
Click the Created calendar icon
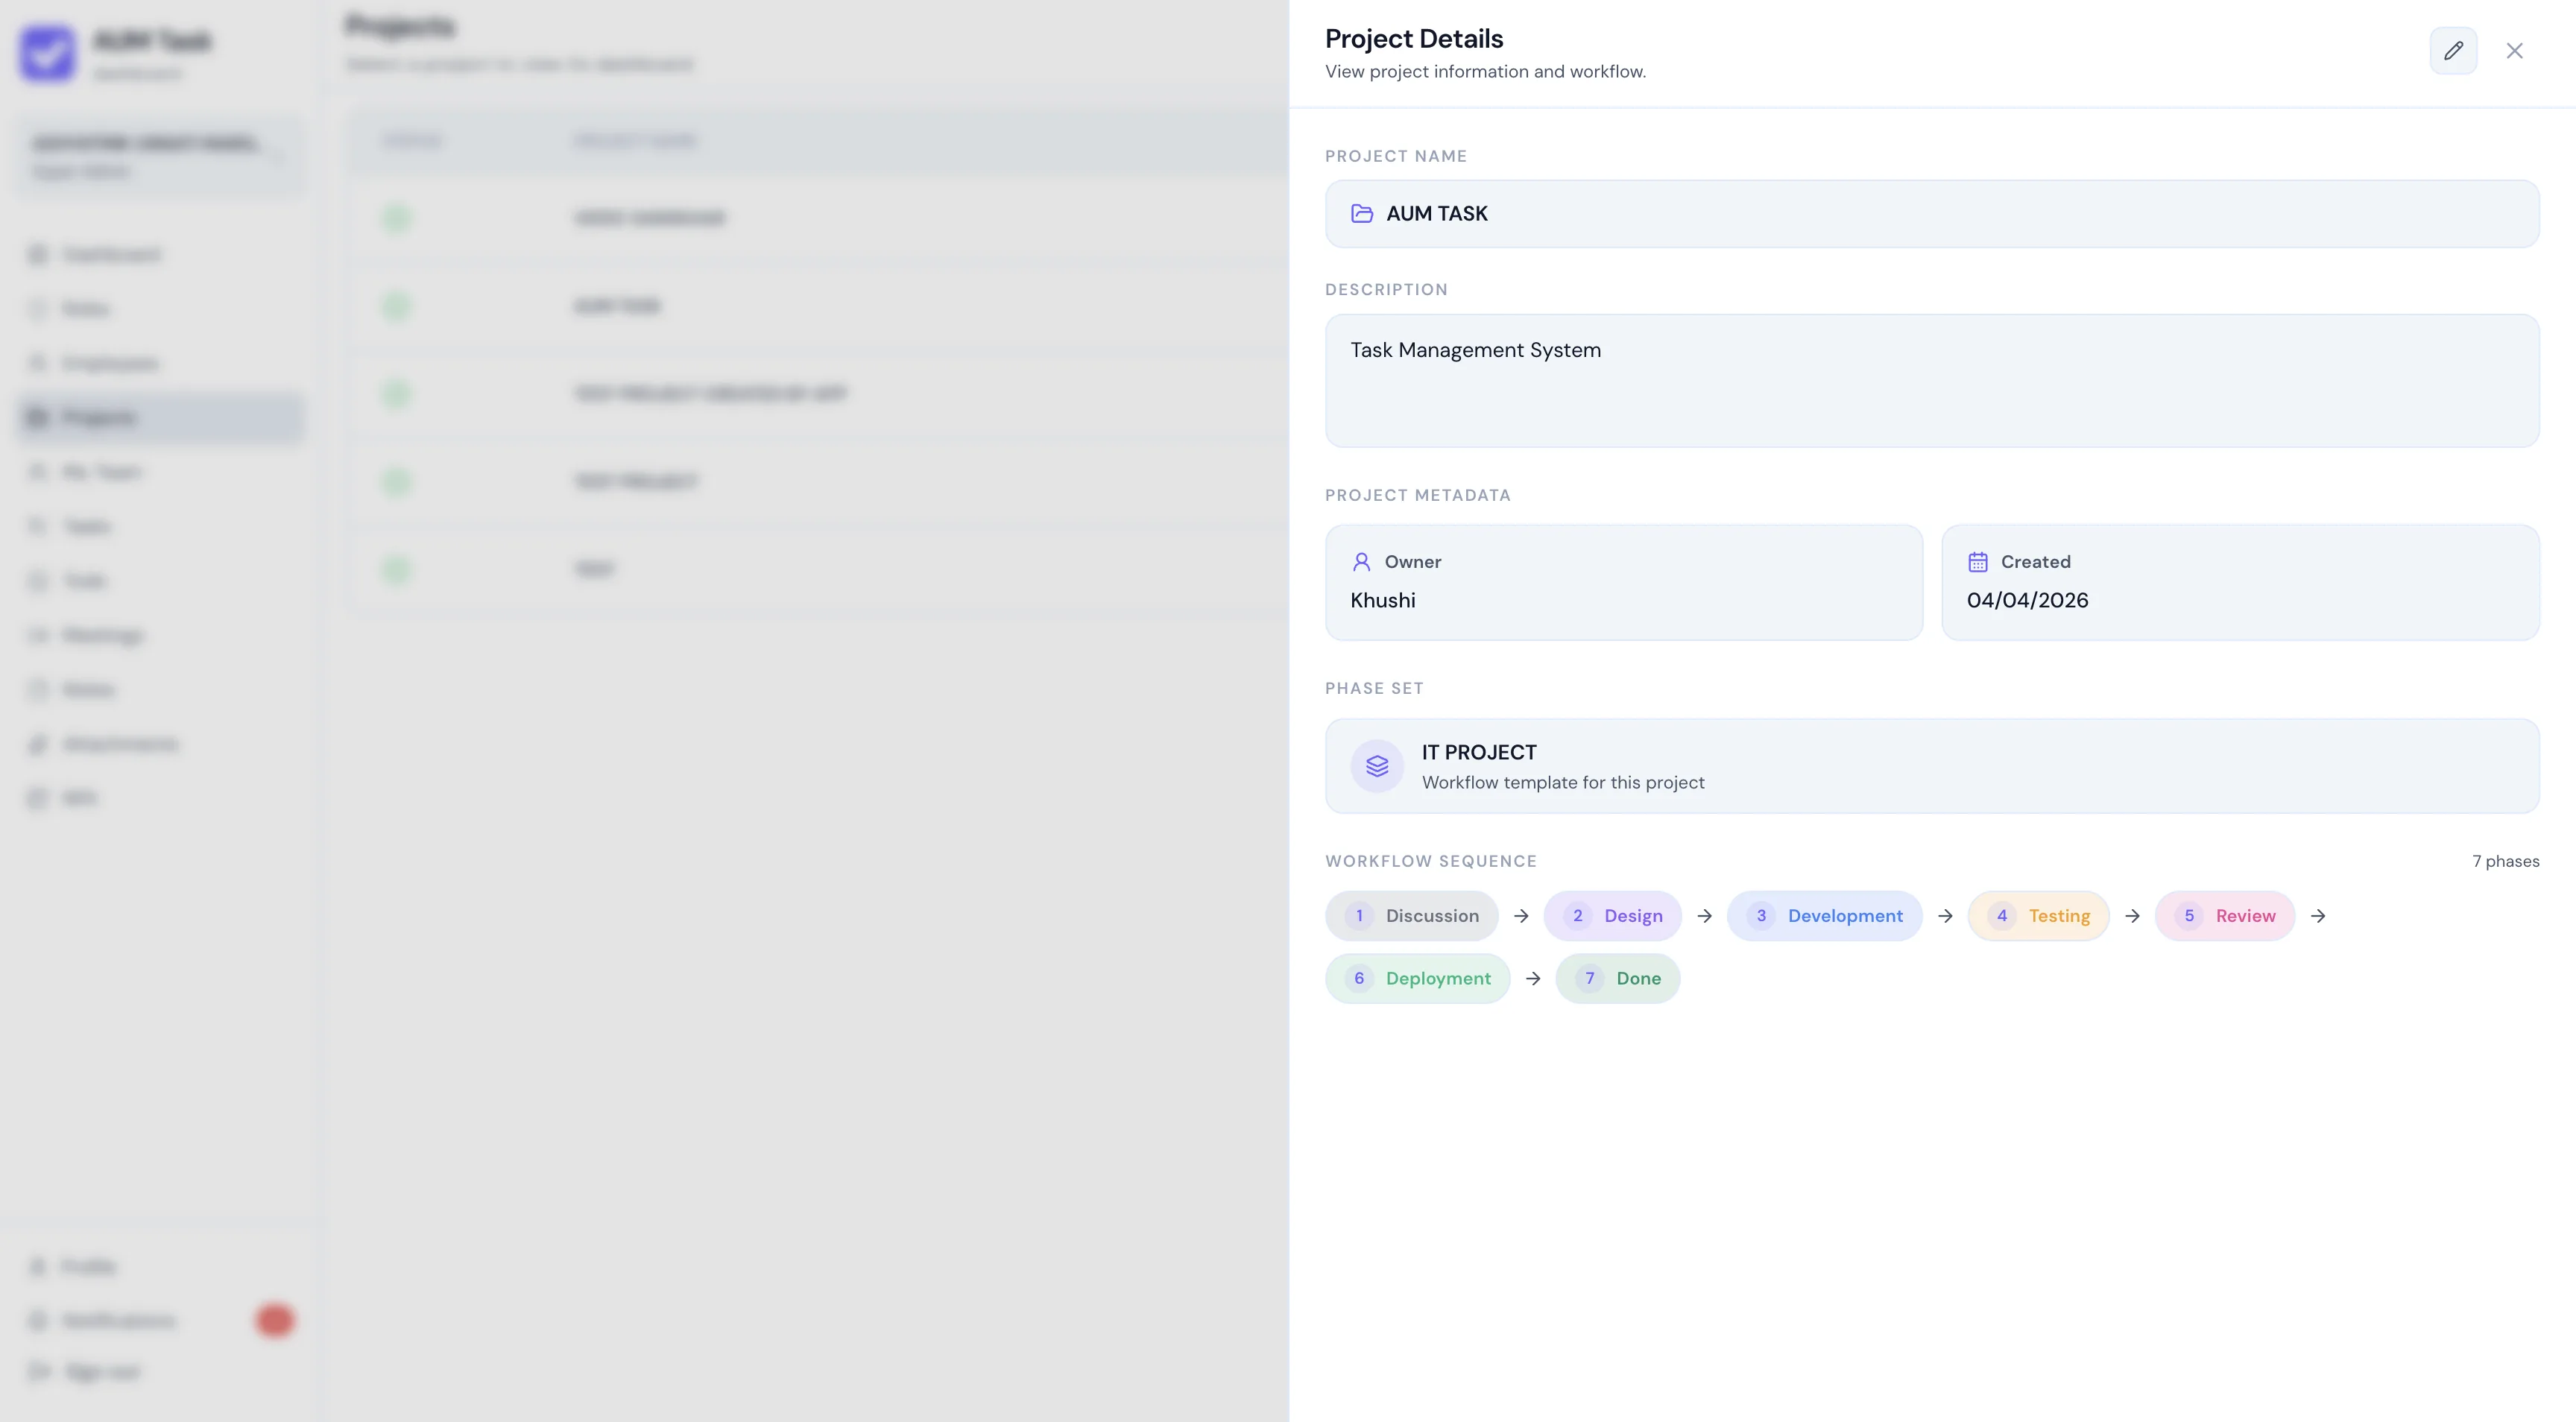click(1977, 562)
